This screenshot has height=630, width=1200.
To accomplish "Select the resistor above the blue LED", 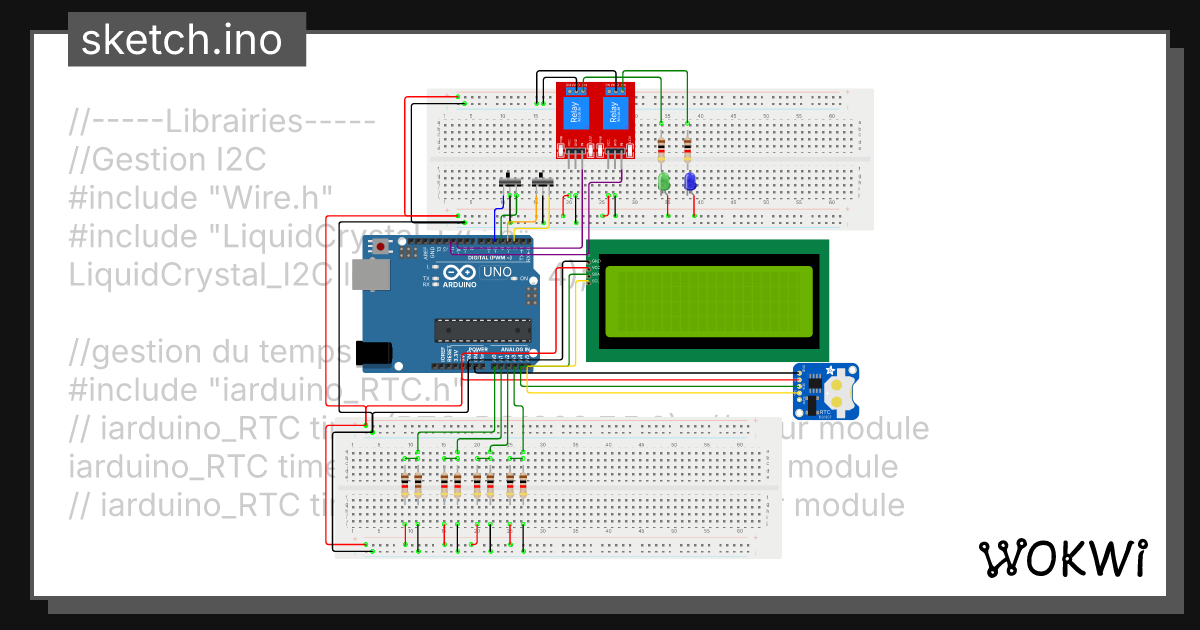I will pos(688,149).
